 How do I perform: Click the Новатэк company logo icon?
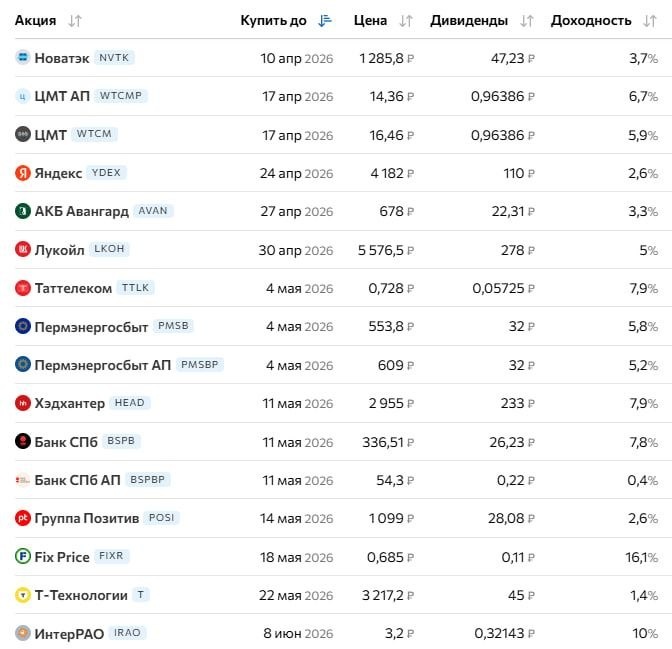click(23, 58)
